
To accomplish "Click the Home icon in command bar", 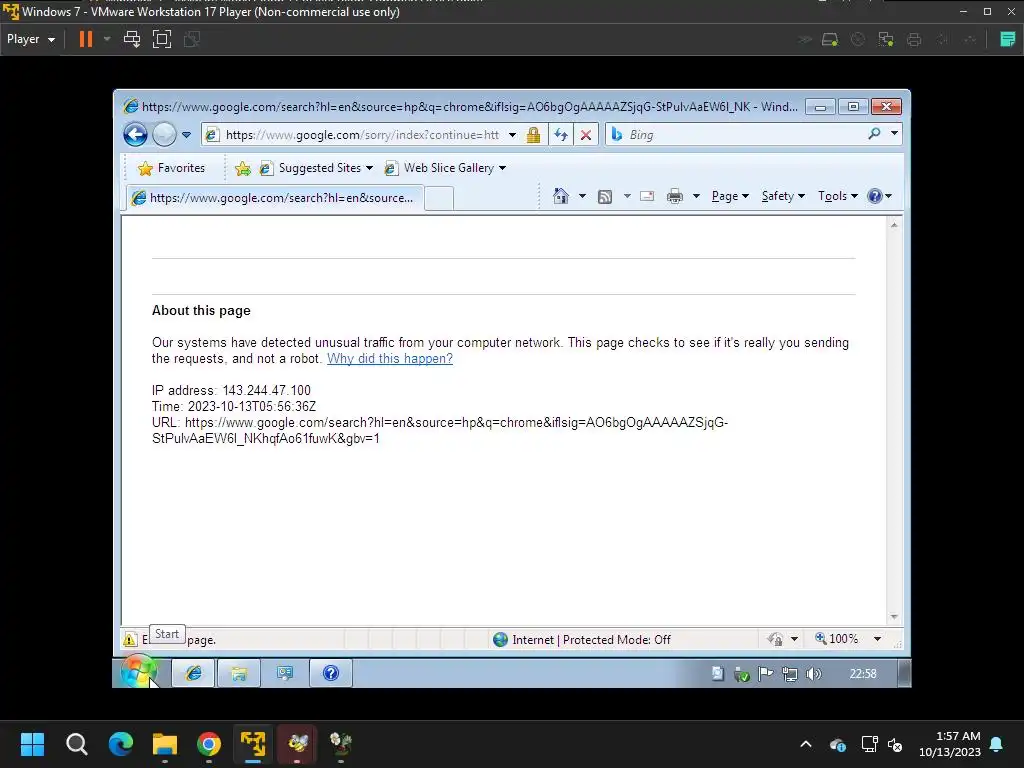I will 560,196.
